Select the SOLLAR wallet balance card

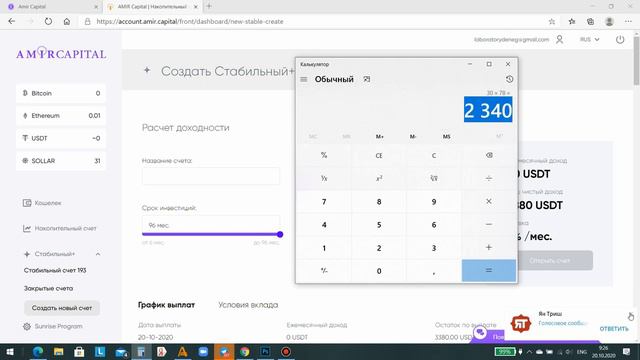(x=61, y=161)
